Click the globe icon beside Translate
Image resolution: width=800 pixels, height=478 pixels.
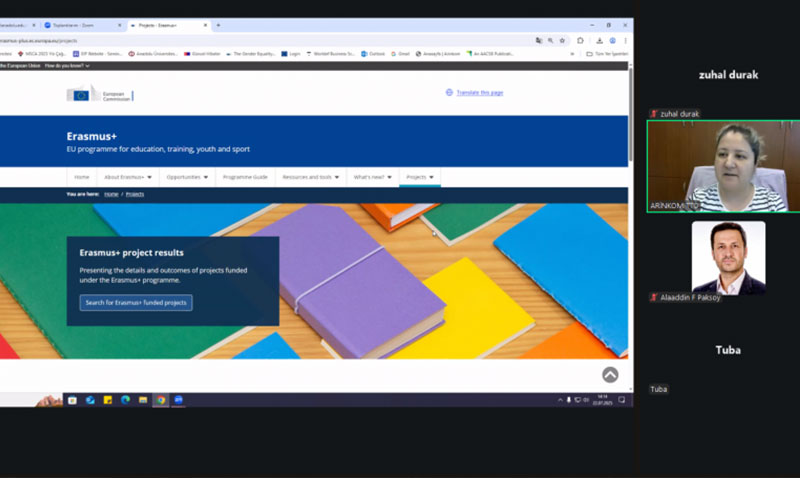pyautogui.click(x=449, y=92)
